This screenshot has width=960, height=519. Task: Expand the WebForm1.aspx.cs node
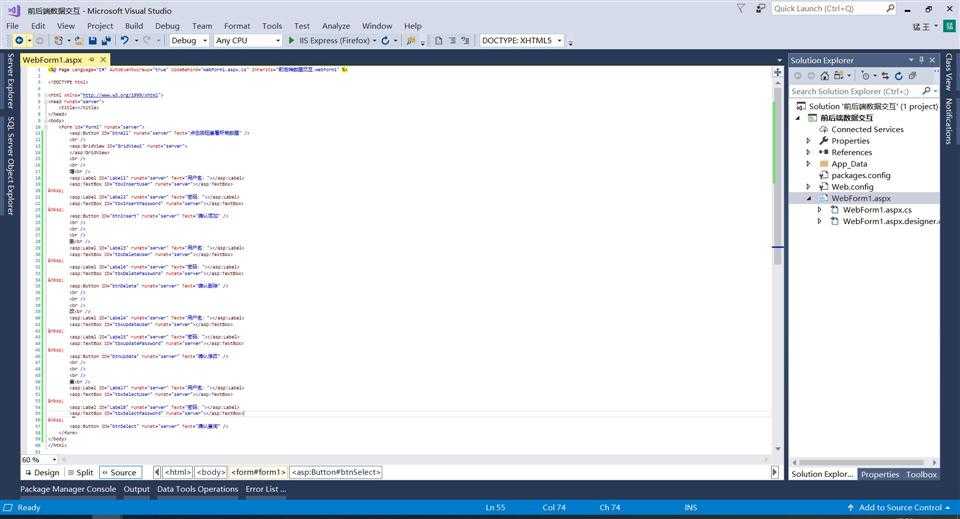pyautogui.click(x=819, y=210)
